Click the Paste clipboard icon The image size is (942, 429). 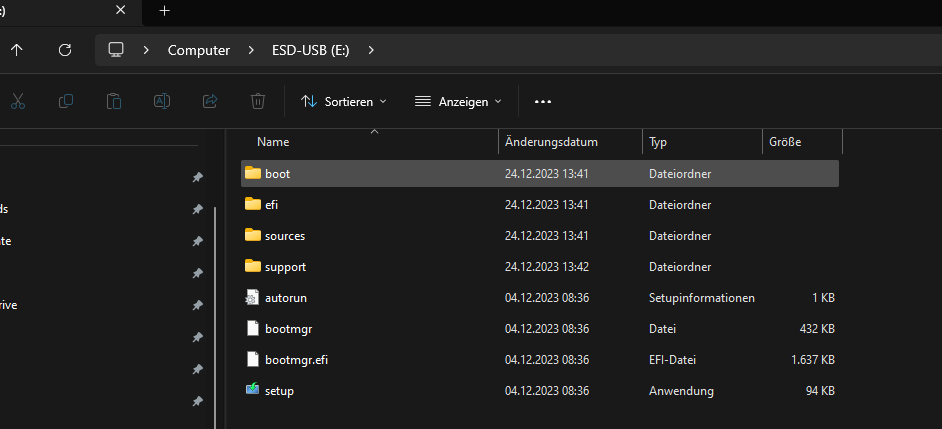click(x=114, y=101)
